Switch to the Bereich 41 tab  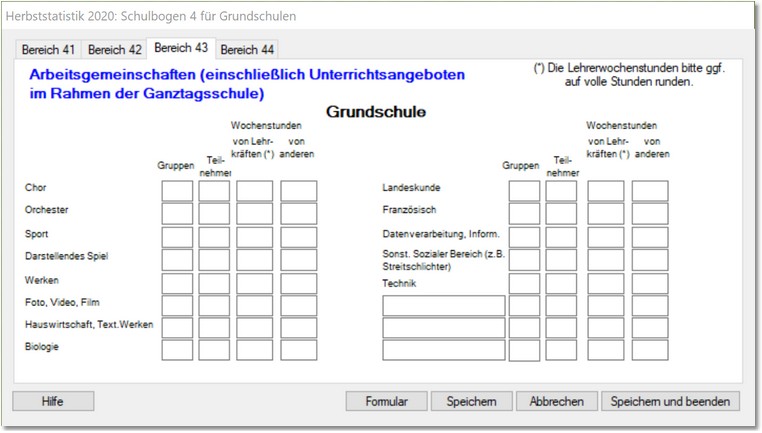coord(49,49)
